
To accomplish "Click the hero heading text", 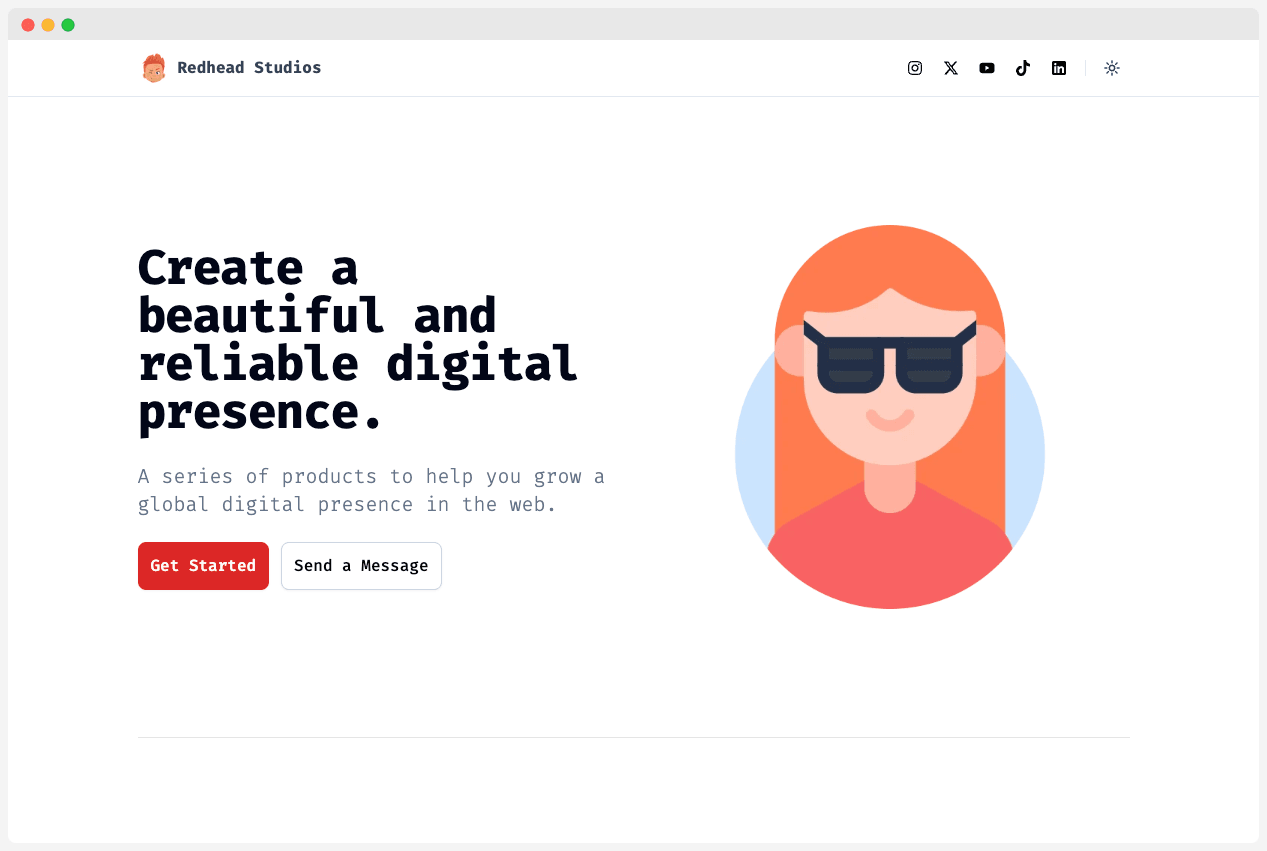I will 357,340.
